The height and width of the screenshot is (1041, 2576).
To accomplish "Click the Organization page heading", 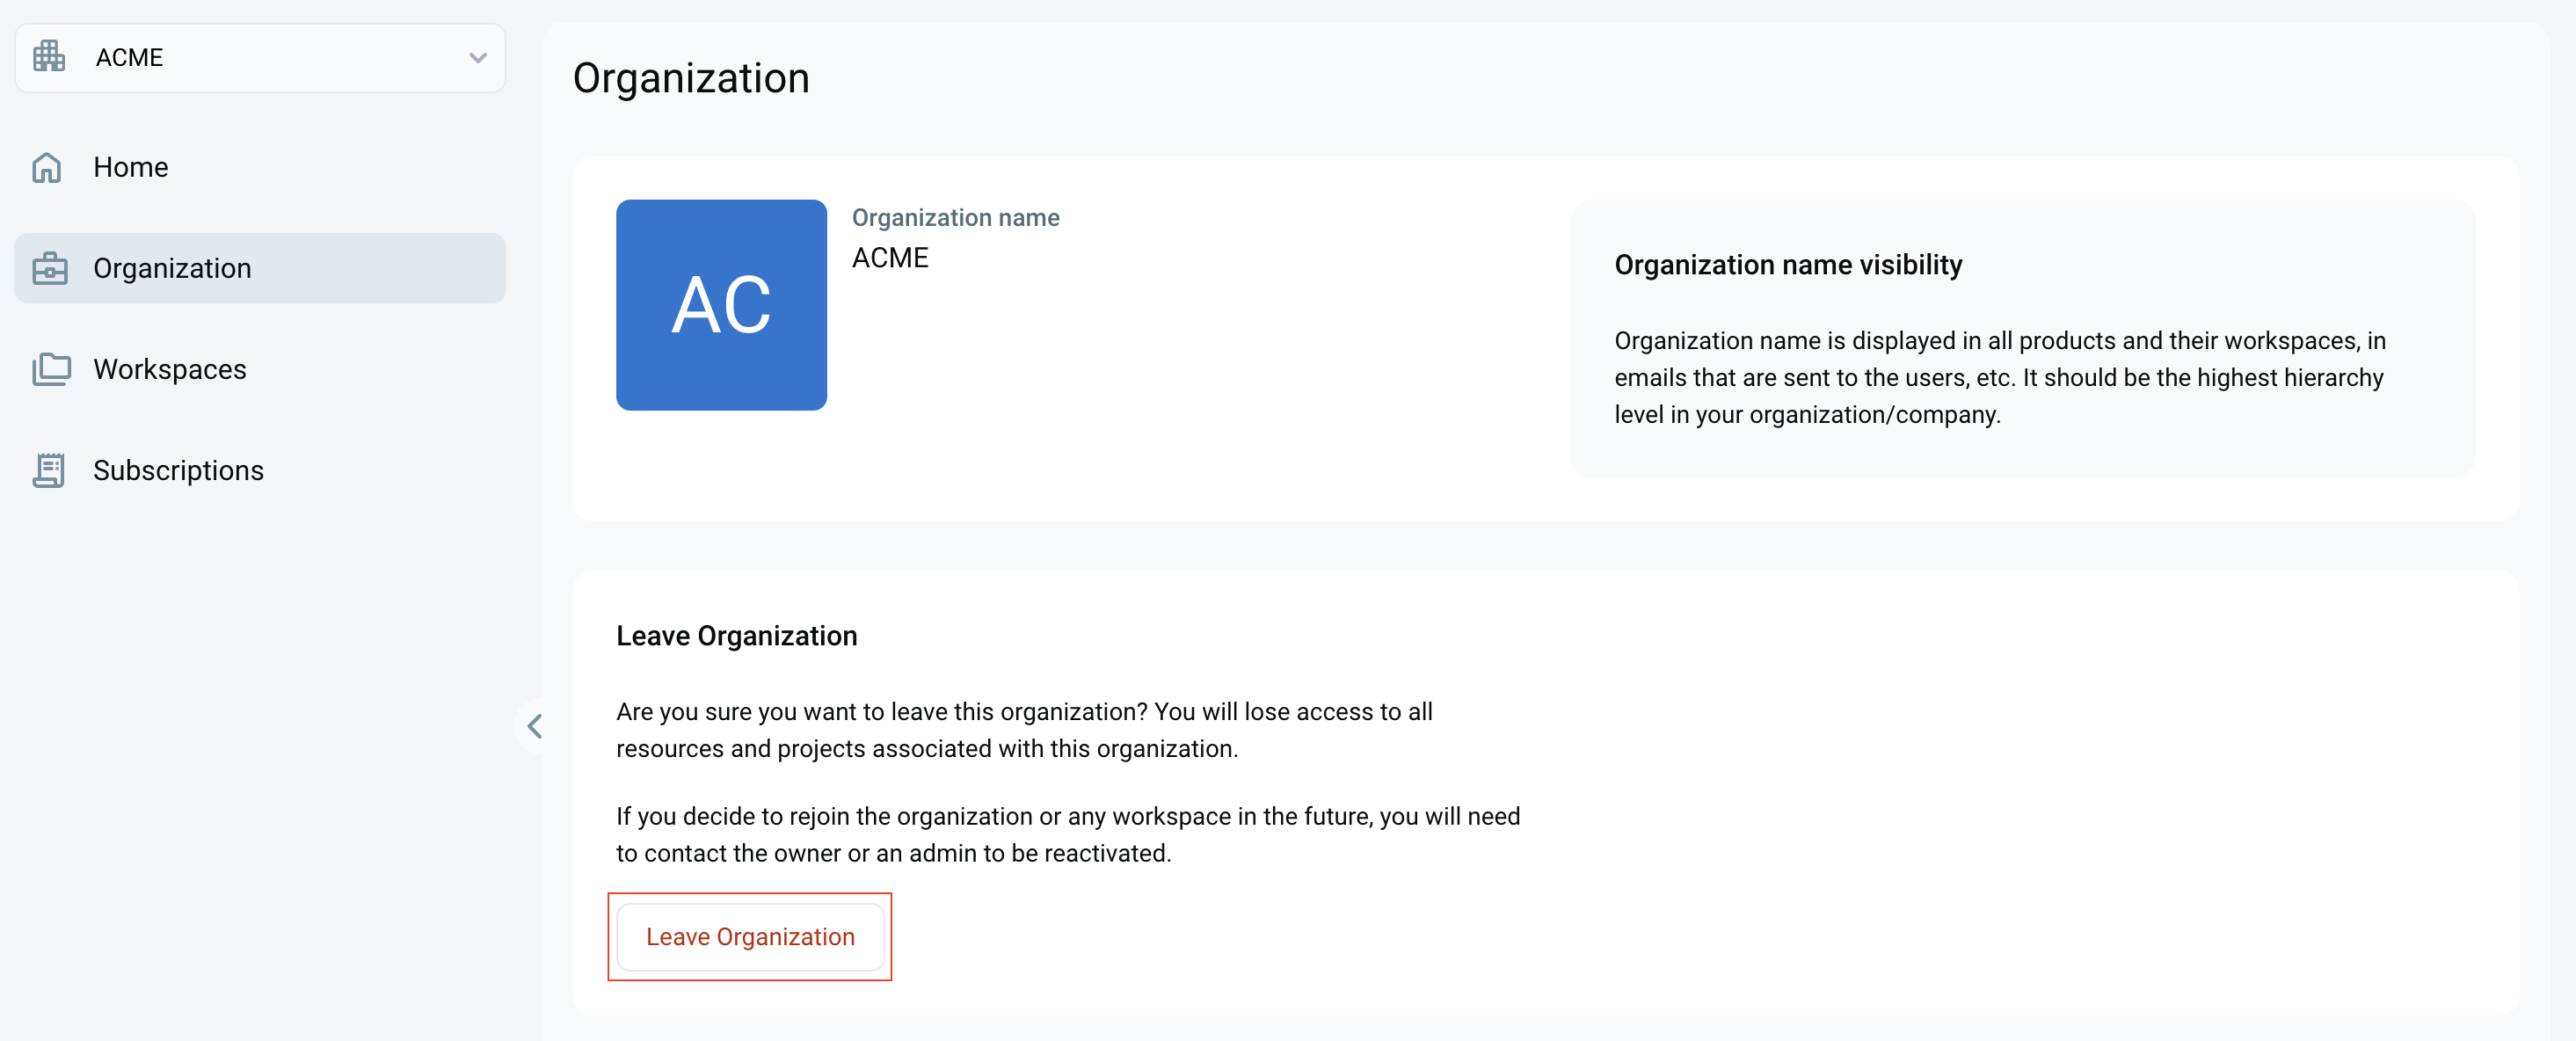I will [691, 78].
